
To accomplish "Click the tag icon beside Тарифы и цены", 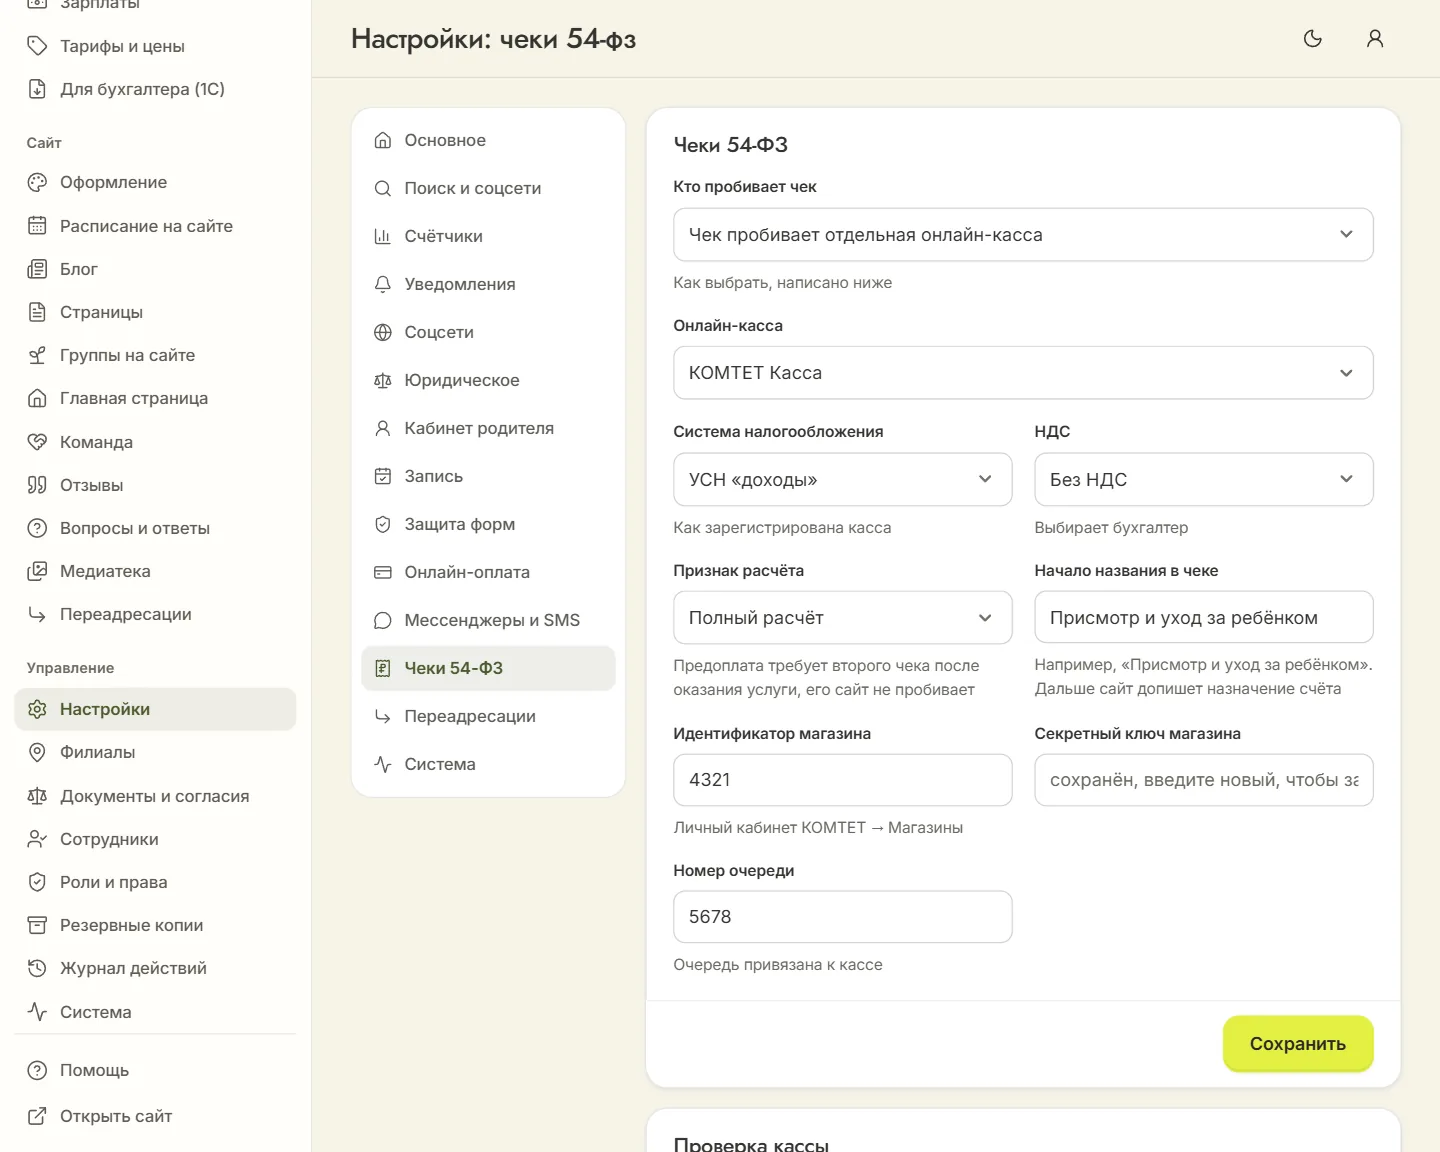I will (x=37, y=46).
